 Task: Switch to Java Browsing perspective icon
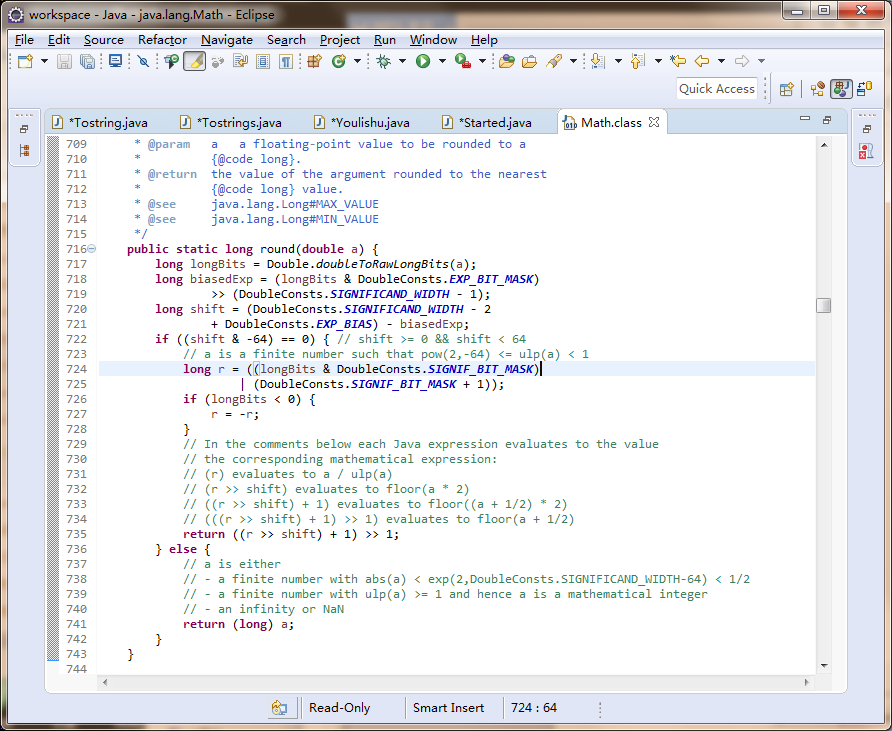[x=817, y=89]
